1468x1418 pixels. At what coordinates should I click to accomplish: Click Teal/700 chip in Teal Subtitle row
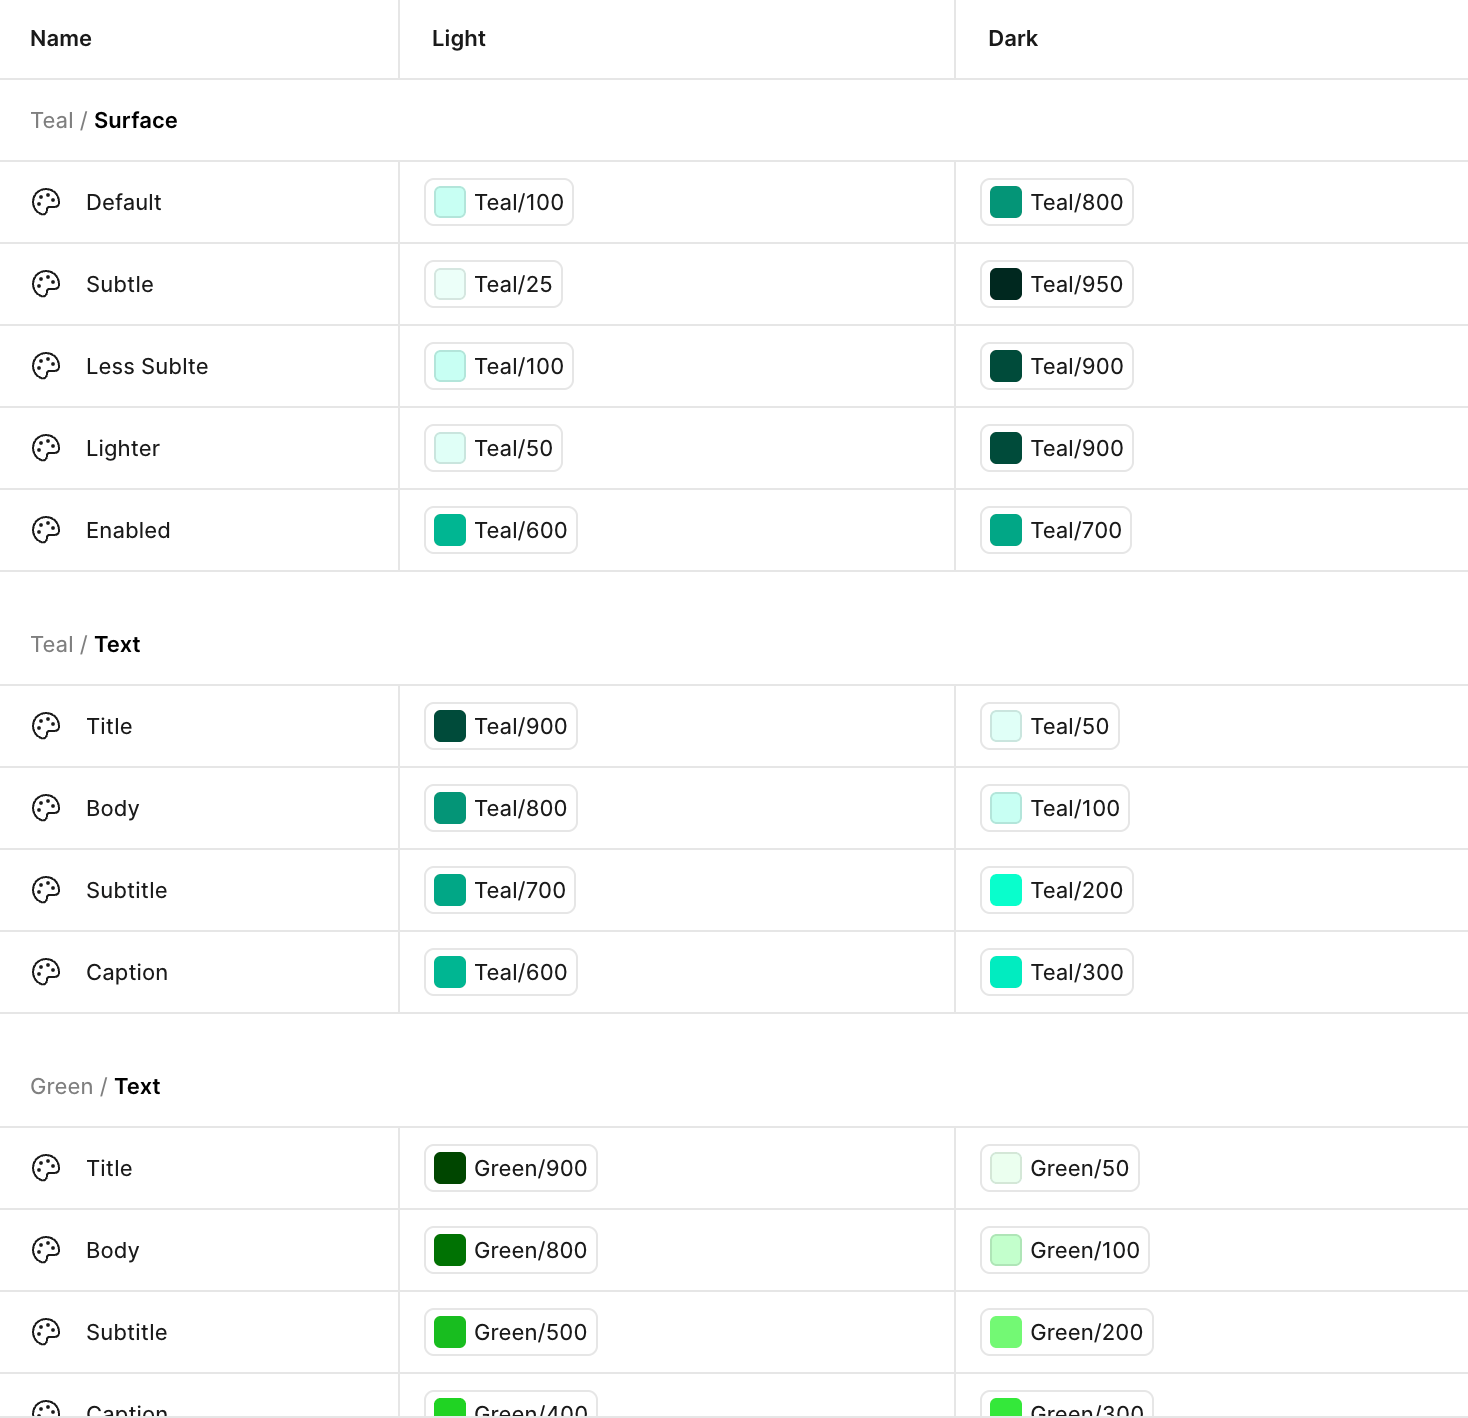click(x=500, y=890)
